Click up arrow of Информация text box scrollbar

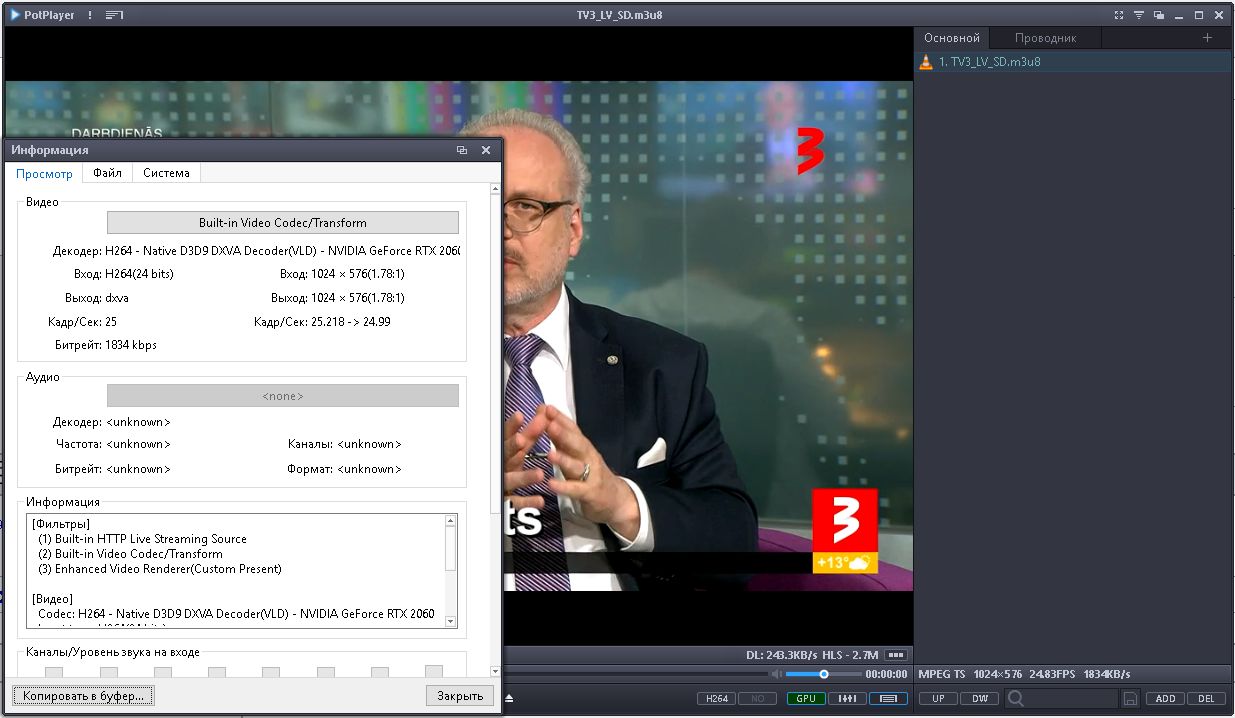[451, 521]
